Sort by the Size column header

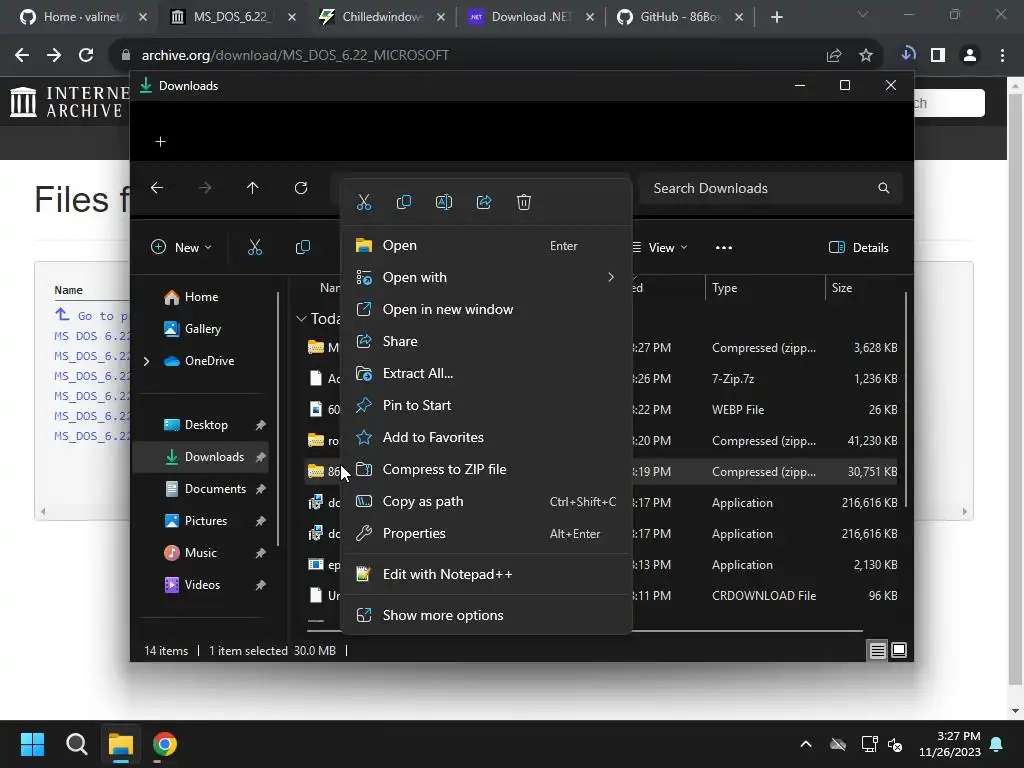point(865,288)
